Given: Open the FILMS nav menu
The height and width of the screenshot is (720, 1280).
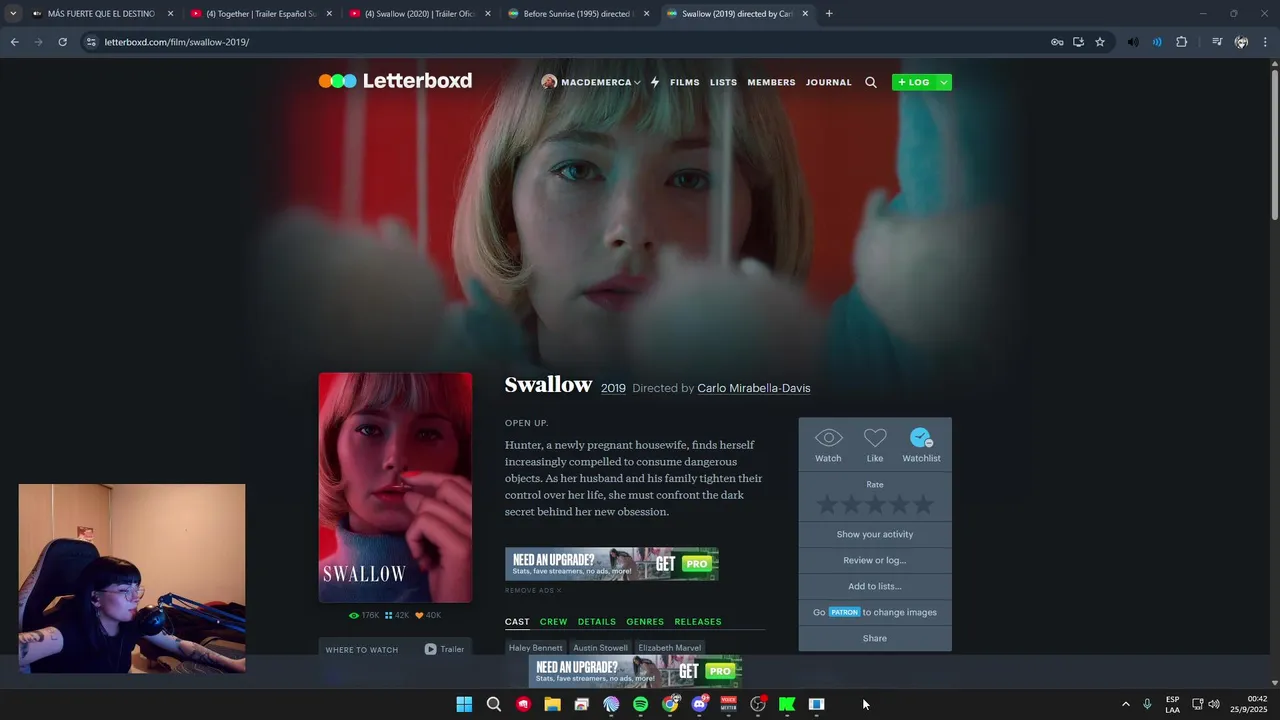Looking at the screenshot, I should (685, 82).
